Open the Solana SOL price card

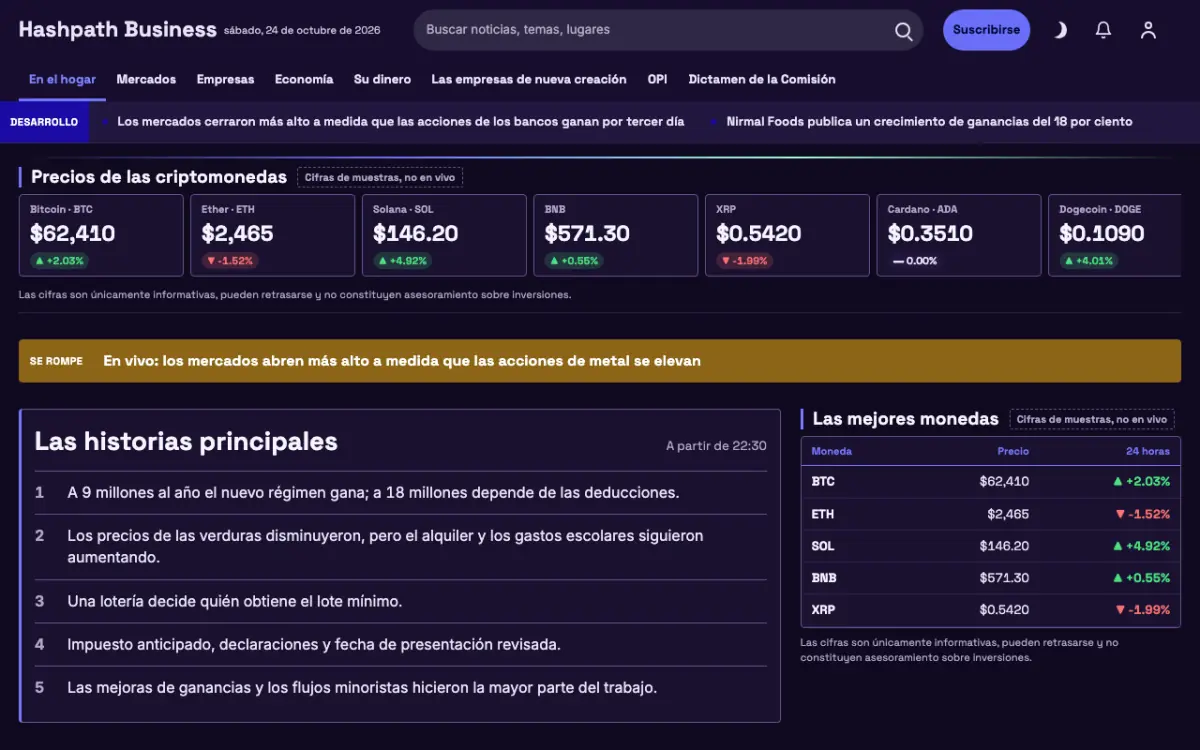(444, 235)
